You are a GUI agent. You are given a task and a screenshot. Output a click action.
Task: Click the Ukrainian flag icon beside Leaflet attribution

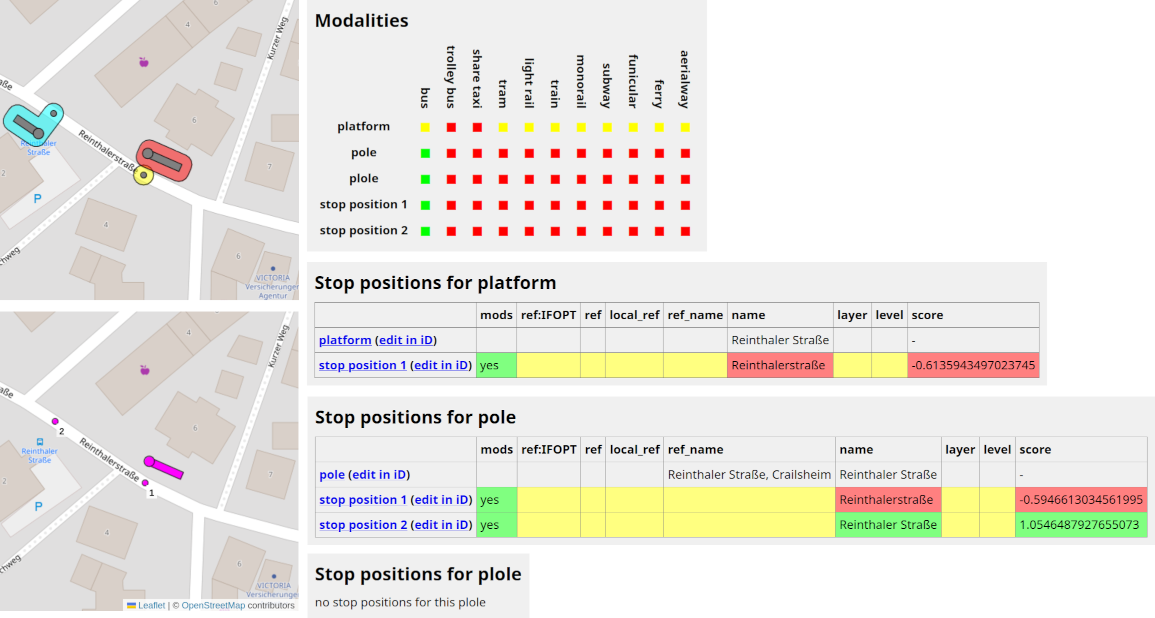coord(131,605)
